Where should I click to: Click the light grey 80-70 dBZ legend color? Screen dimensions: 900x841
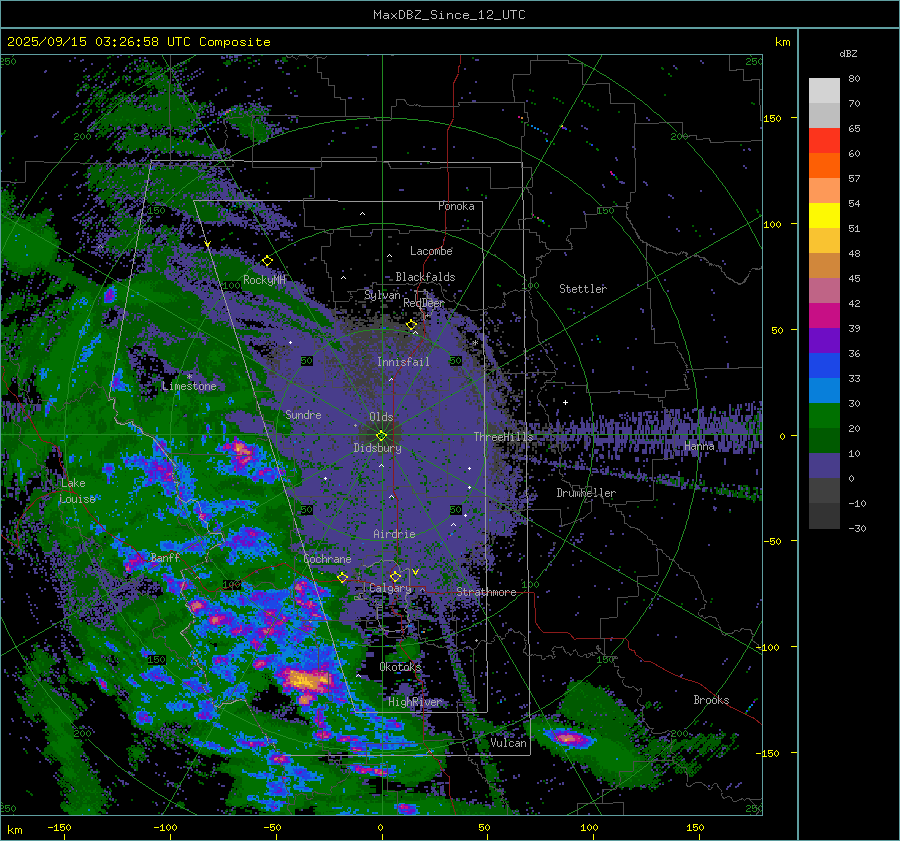click(x=824, y=91)
